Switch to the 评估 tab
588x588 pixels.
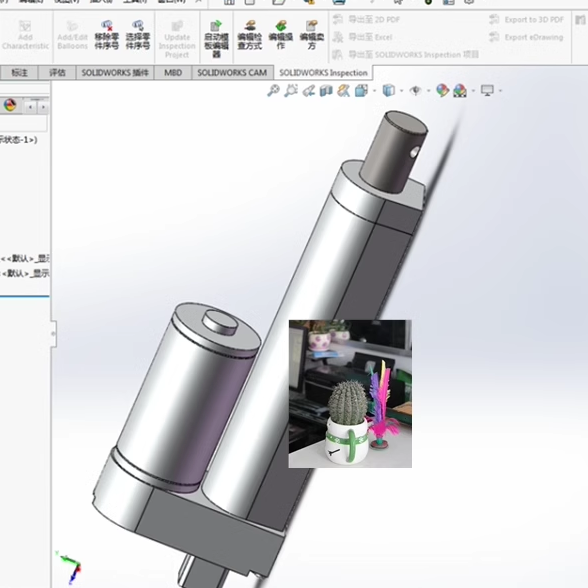click(x=57, y=73)
